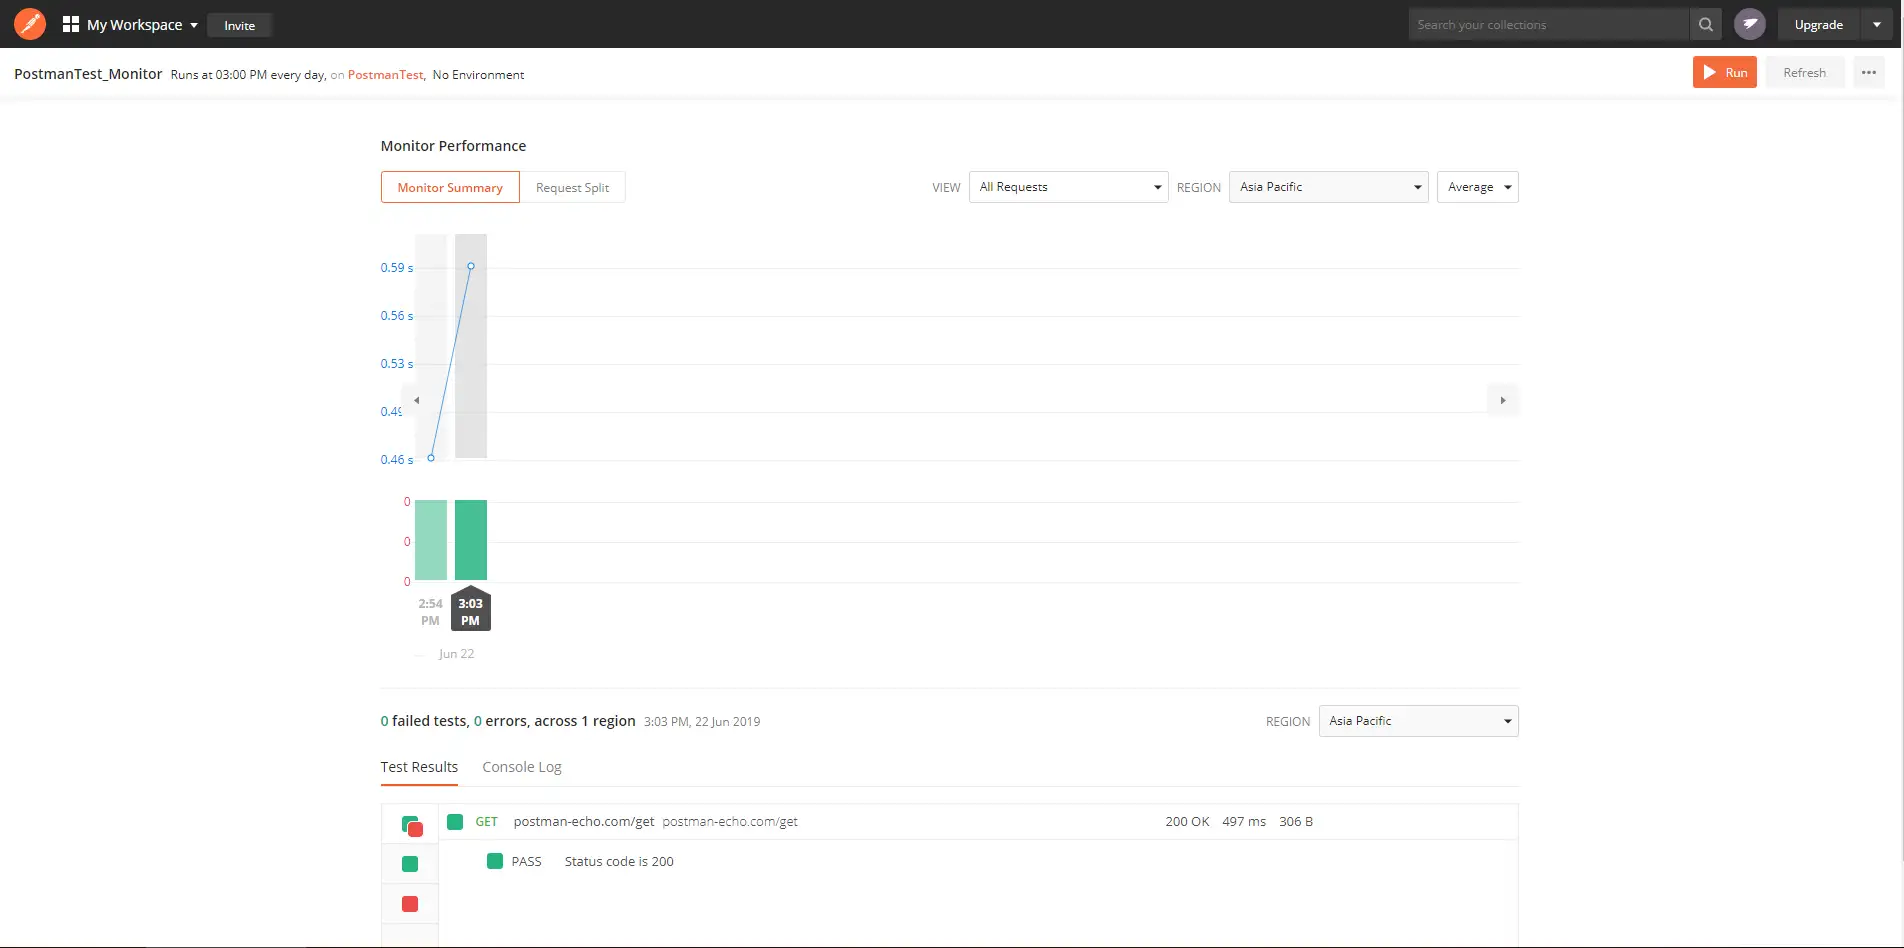Viewport: 1904px width, 948px height.
Task: Open the My Workspace dropdown
Action: point(130,25)
